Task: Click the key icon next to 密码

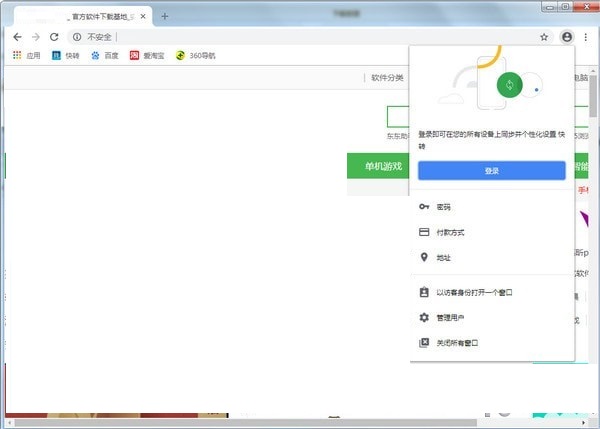Action: click(424, 207)
